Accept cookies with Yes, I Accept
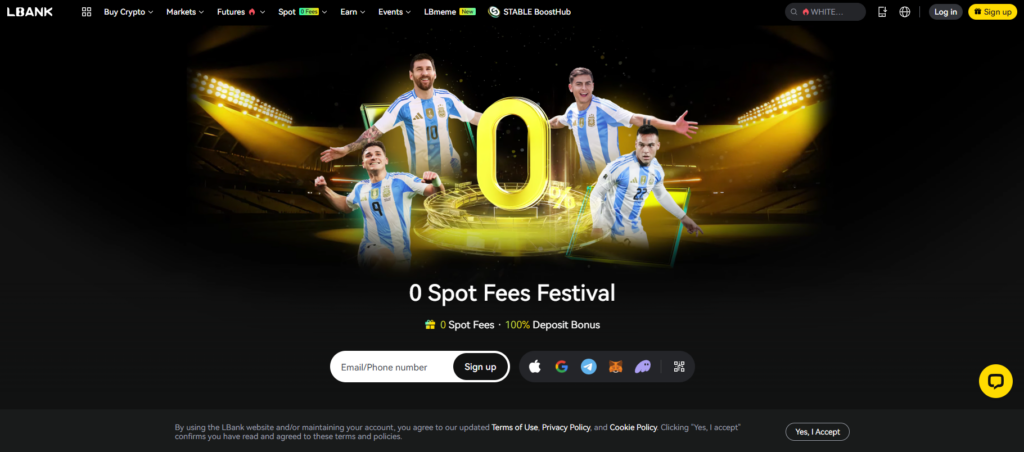The image size is (1024, 452). (817, 432)
